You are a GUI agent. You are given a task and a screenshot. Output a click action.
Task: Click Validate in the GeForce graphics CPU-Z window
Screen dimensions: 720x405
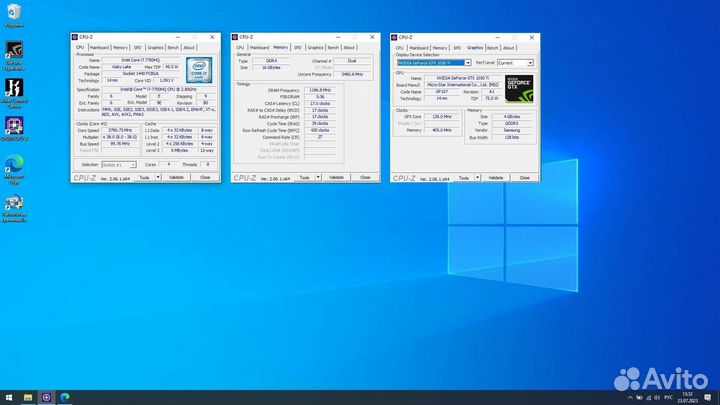pos(496,178)
